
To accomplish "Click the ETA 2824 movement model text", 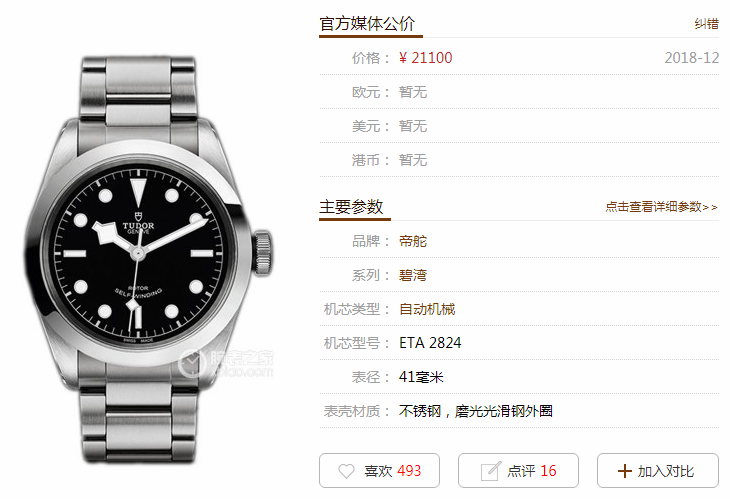I will coord(430,343).
